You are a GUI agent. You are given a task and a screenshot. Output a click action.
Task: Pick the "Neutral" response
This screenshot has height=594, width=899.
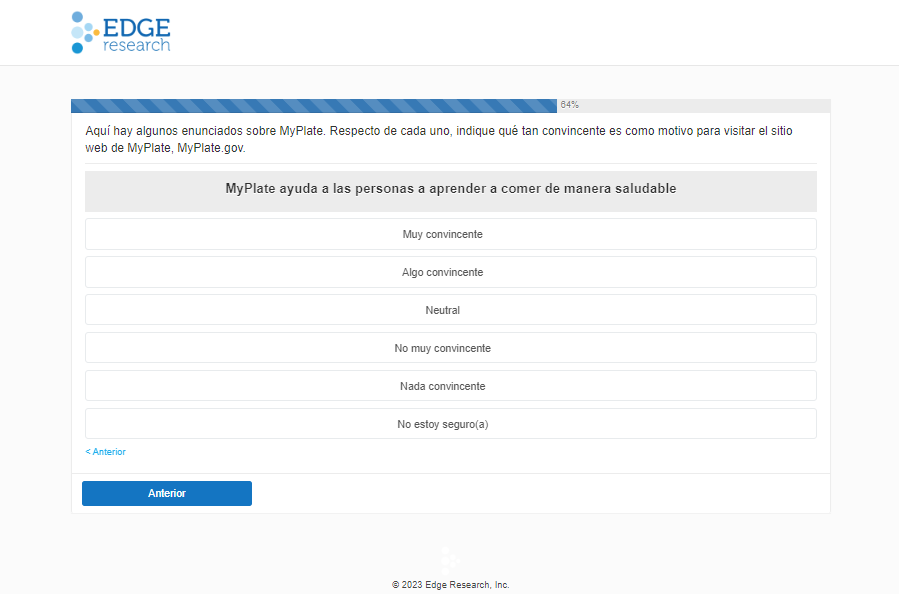point(451,310)
